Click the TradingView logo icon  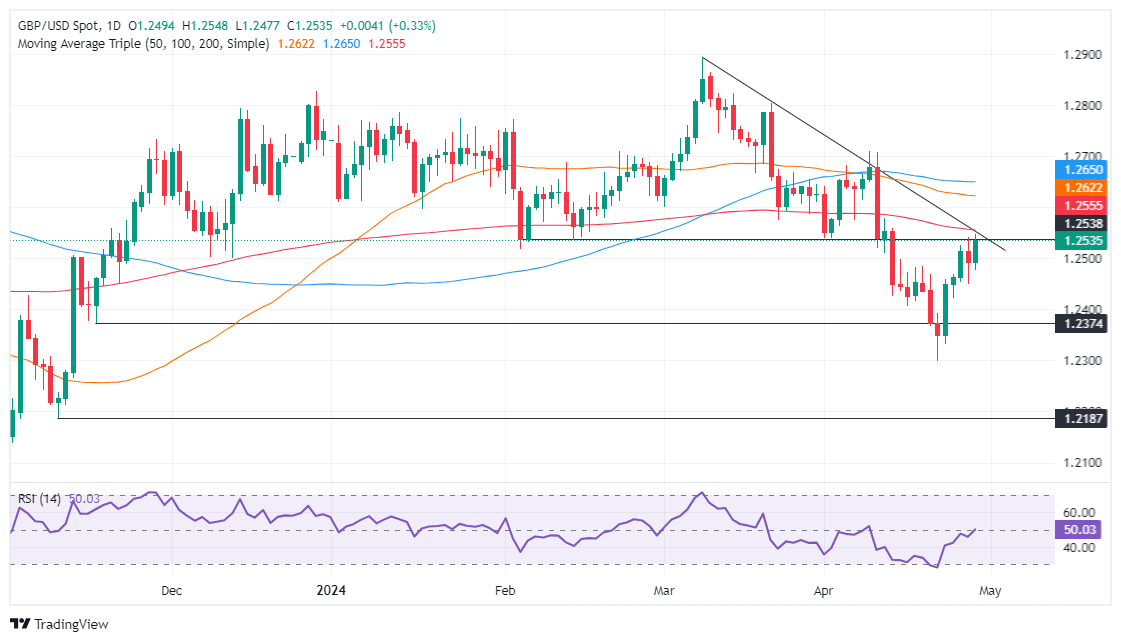pyautogui.click(x=20, y=624)
